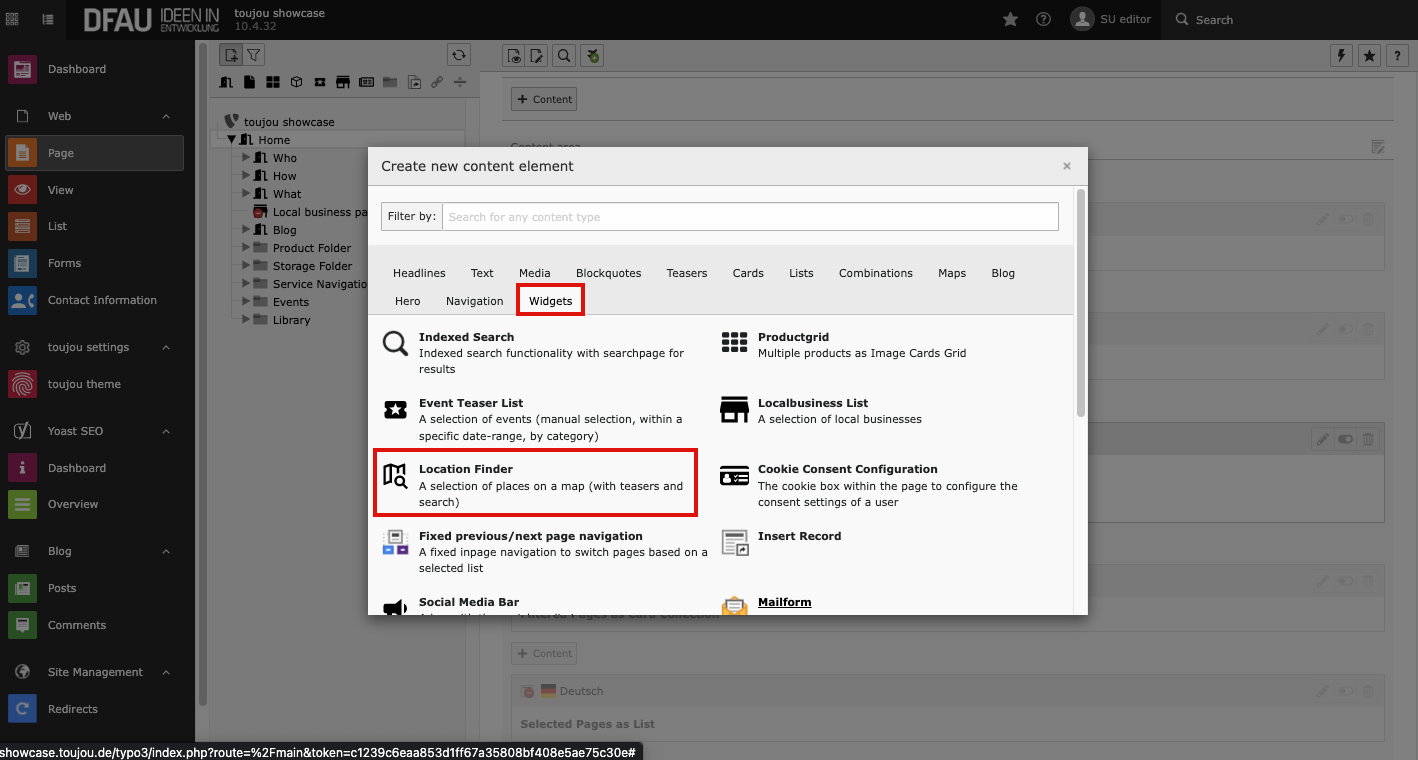1418x760 pixels.
Task: Switch to the Teasers tab
Action: [687, 273]
